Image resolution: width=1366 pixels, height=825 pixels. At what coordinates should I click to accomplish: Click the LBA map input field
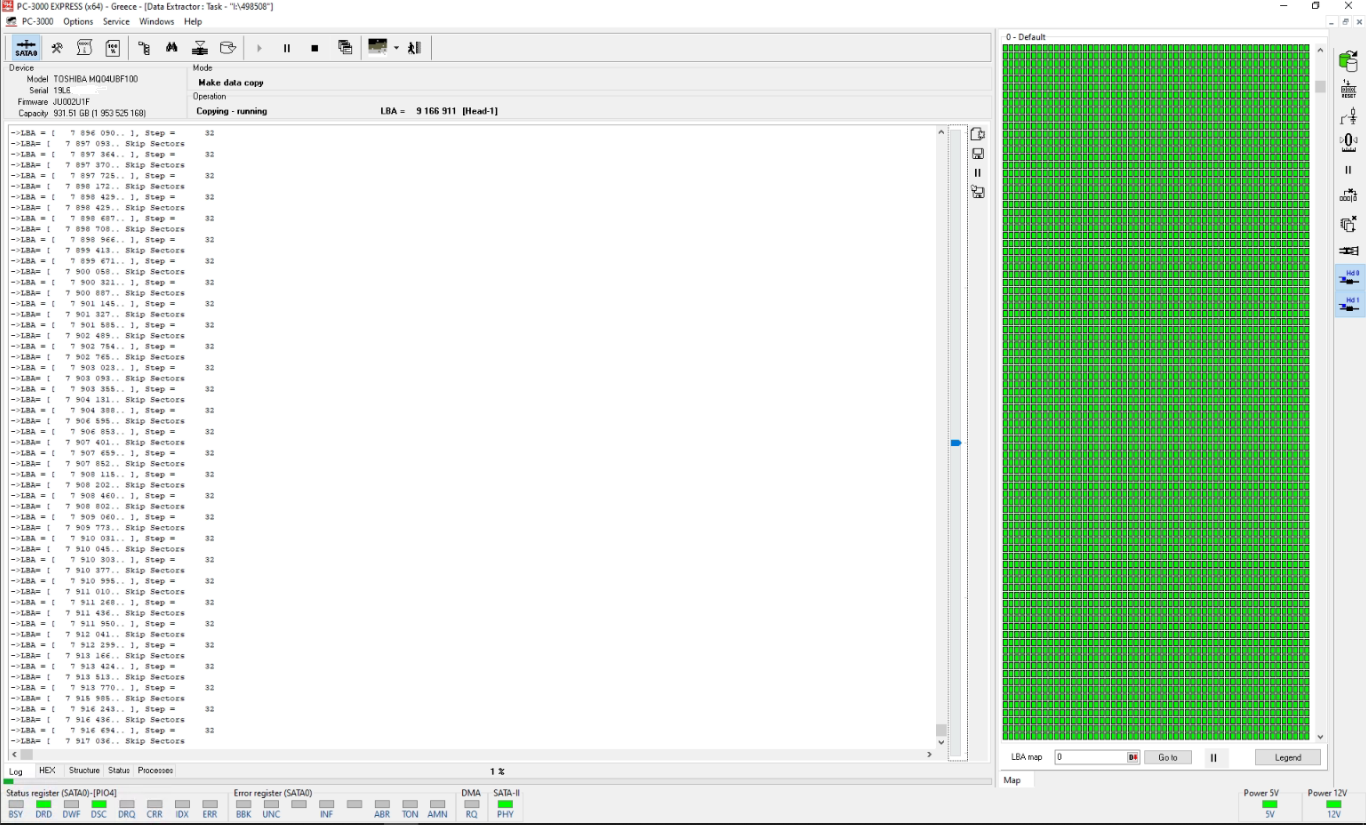click(x=1090, y=758)
